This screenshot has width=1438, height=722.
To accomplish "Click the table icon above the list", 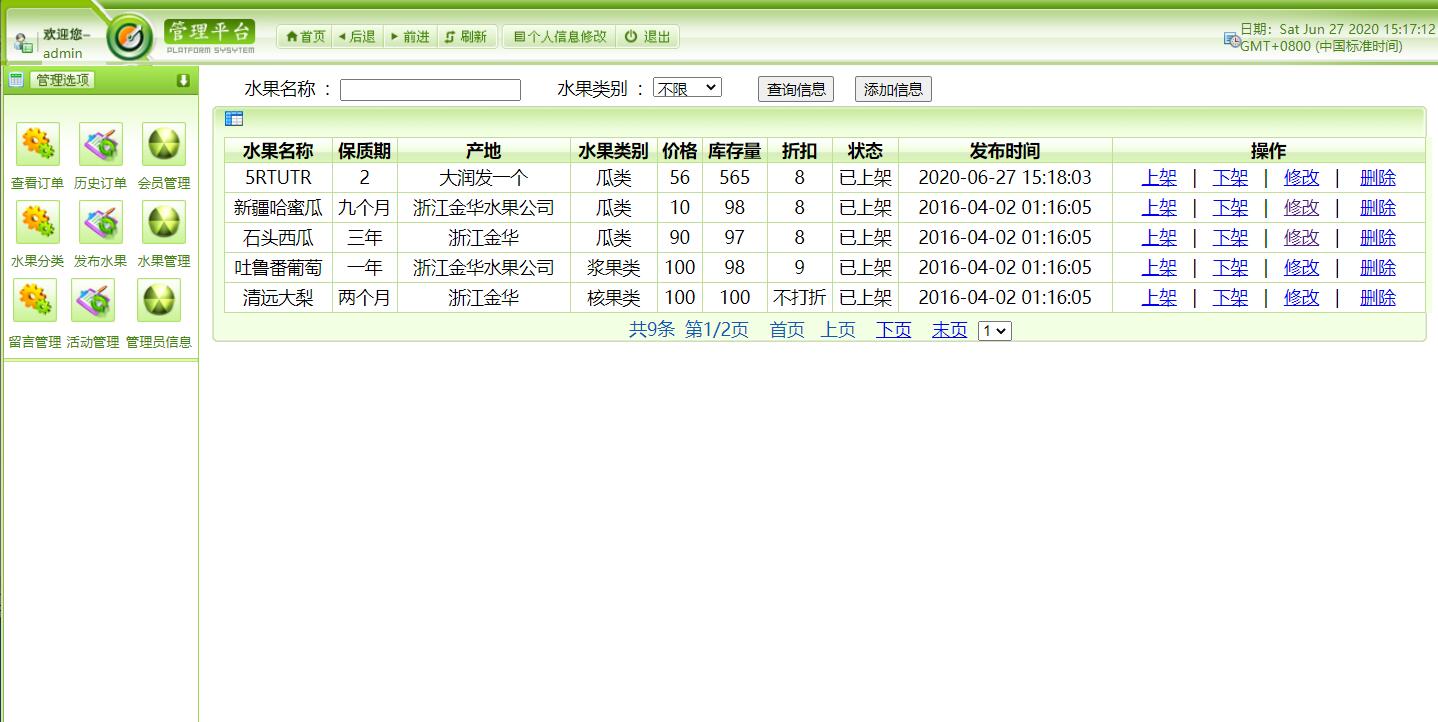I will pos(234,118).
